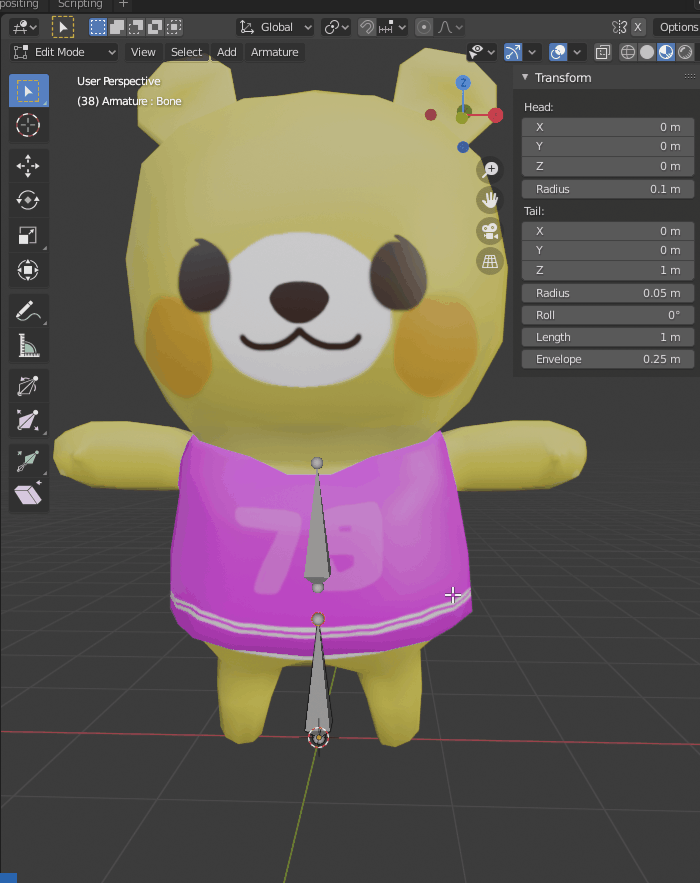Open the object visibility eye dropdown
Image resolution: width=700 pixels, height=883 pixels.
[x=481, y=52]
